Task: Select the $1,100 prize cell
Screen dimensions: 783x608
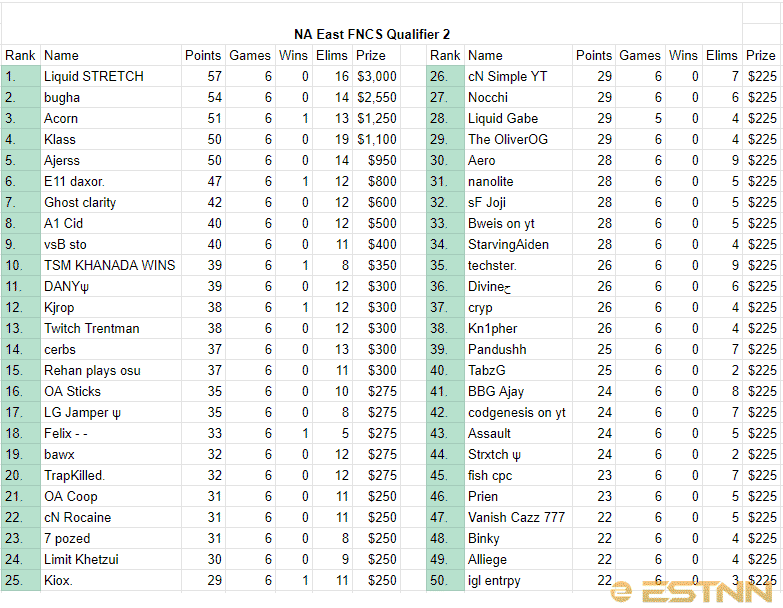Action: [377, 139]
